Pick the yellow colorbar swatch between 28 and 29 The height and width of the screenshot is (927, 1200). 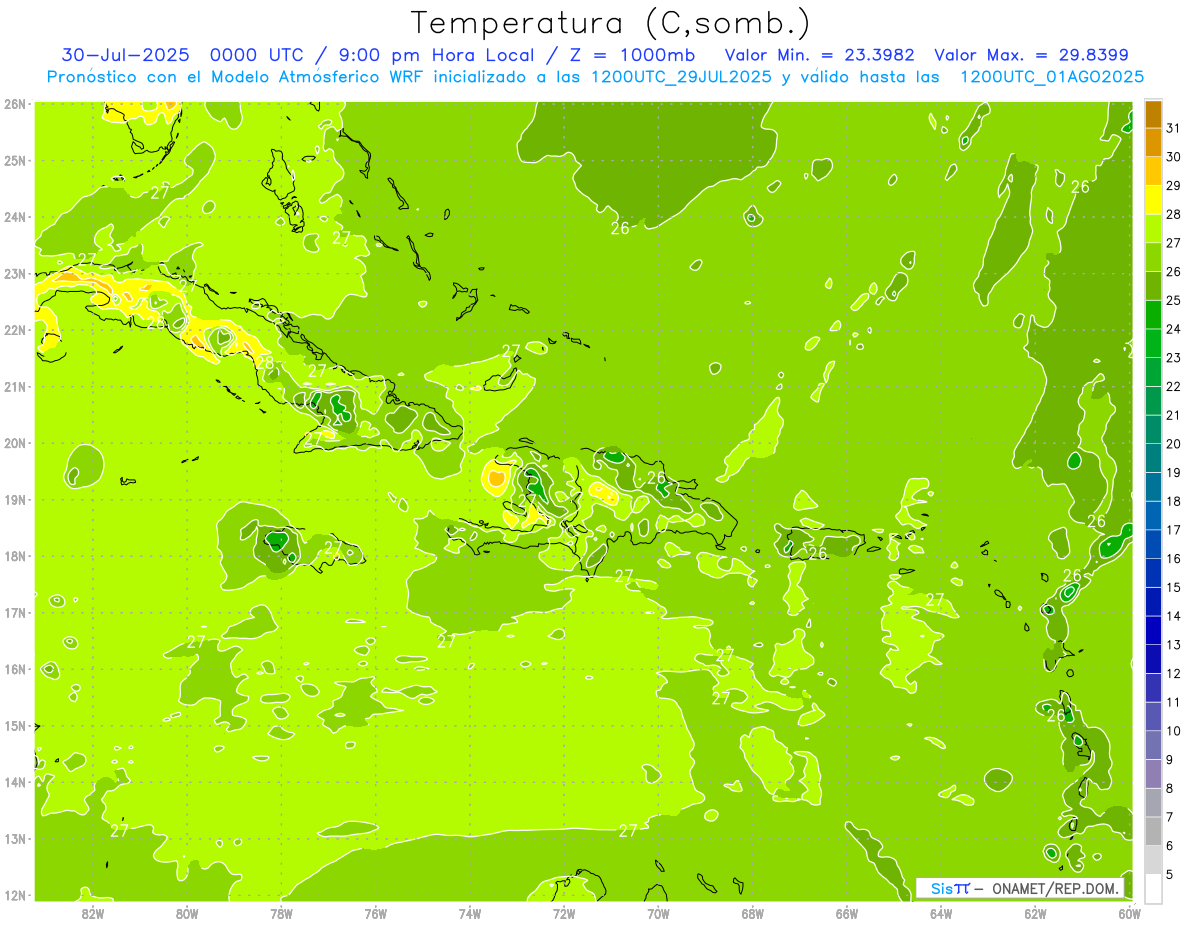(x=1153, y=200)
